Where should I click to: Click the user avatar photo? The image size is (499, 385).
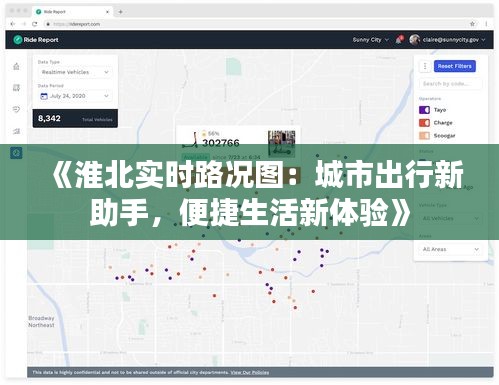click(x=414, y=40)
